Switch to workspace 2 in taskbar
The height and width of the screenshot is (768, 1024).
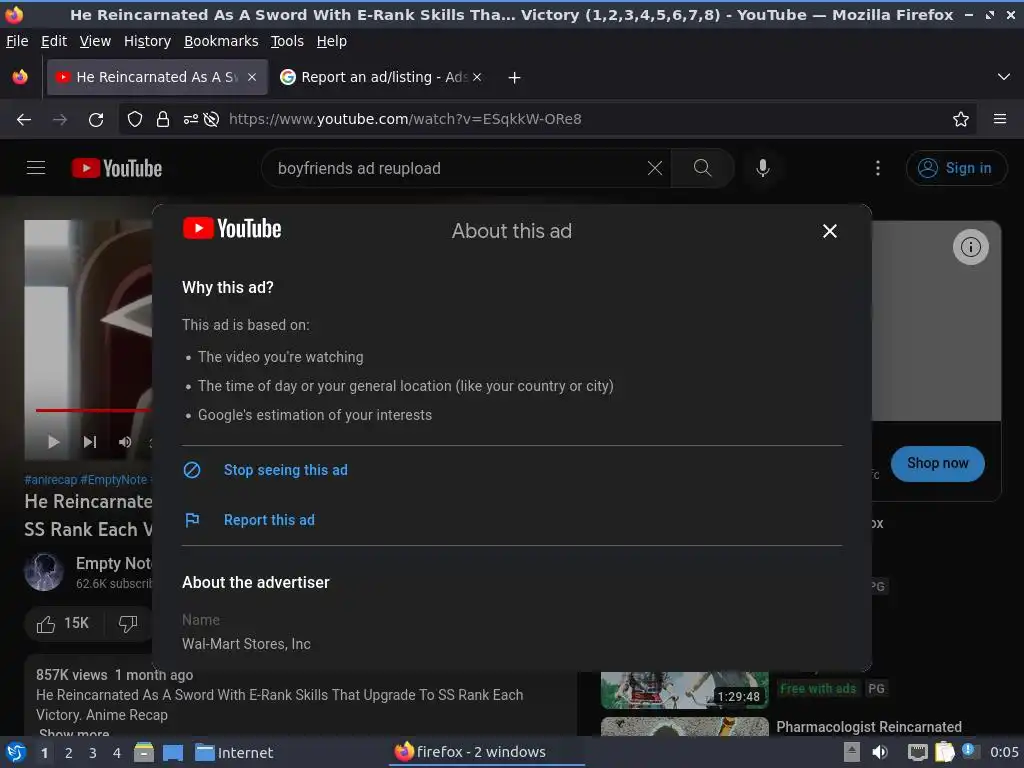69,753
